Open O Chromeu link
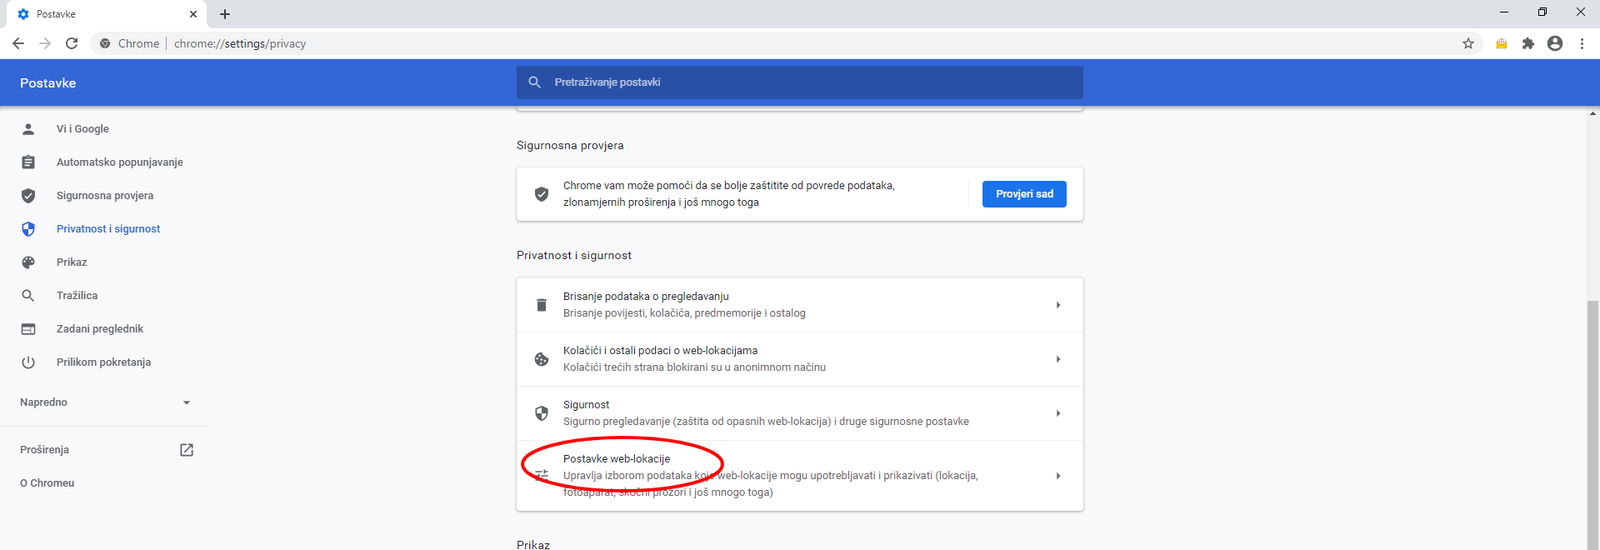 coord(47,483)
